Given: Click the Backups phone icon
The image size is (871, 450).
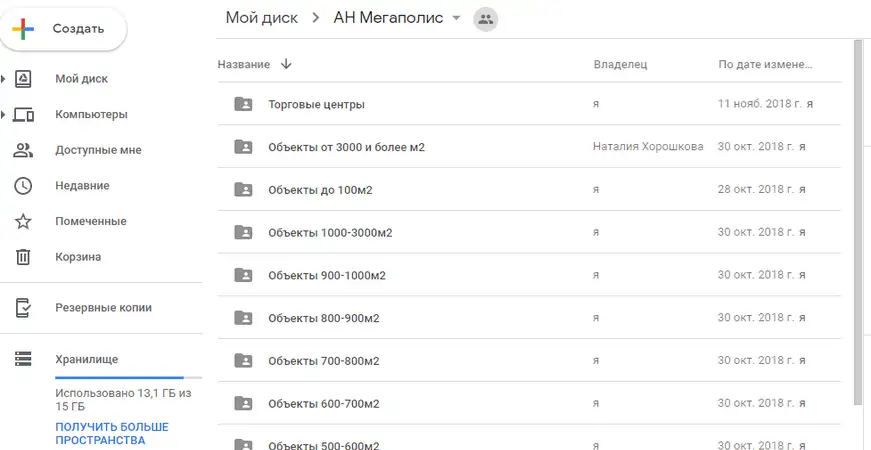Looking at the screenshot, I should pyautogui.click(x=23, y=308).
